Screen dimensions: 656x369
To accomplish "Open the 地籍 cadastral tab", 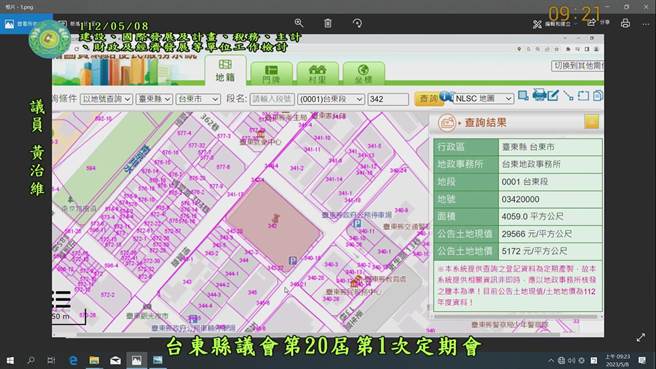I will [x=225, y=70].
